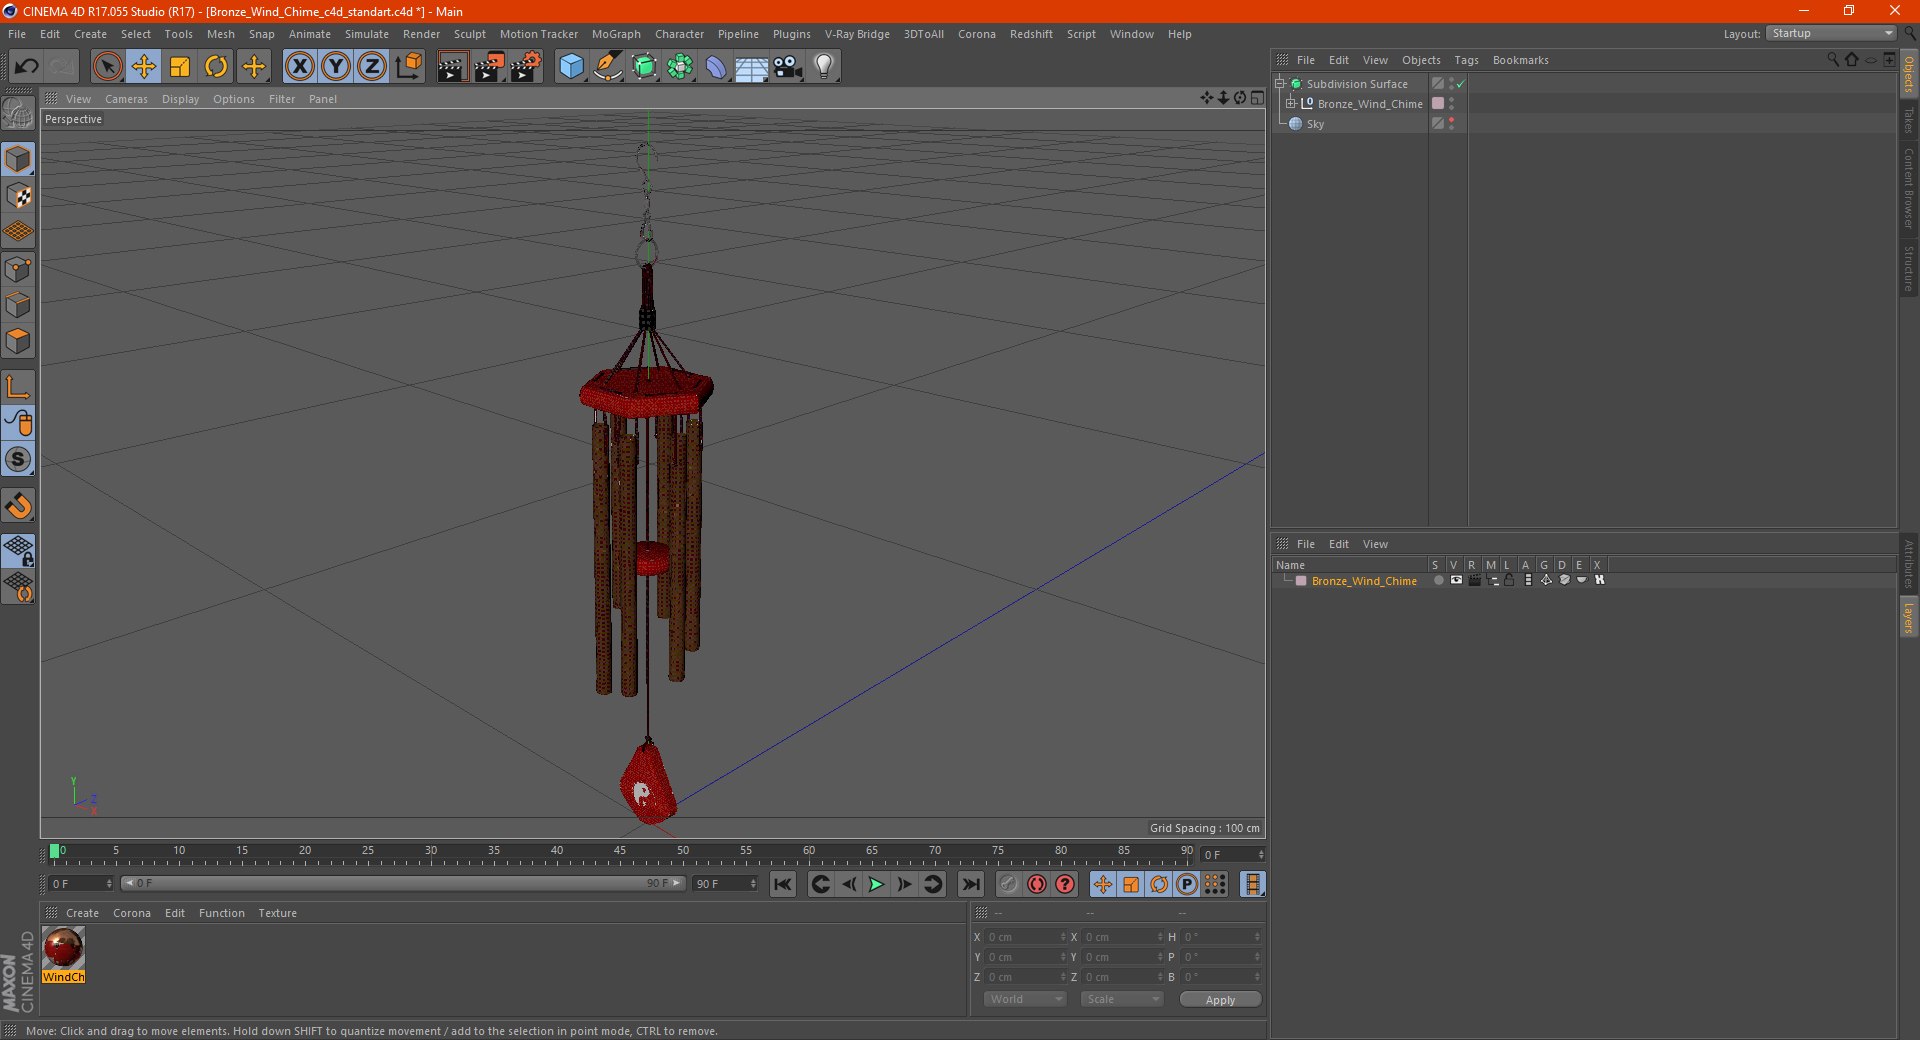
Task: Click the Coordinate System toolbar icon
Action: [408, 67]
